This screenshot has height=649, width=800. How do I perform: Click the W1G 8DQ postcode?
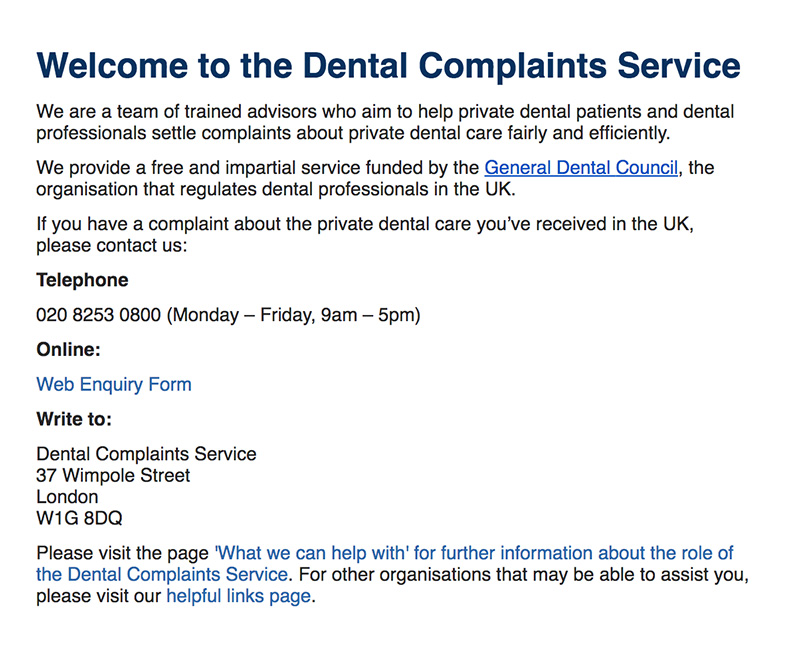[x=79, y=518]
